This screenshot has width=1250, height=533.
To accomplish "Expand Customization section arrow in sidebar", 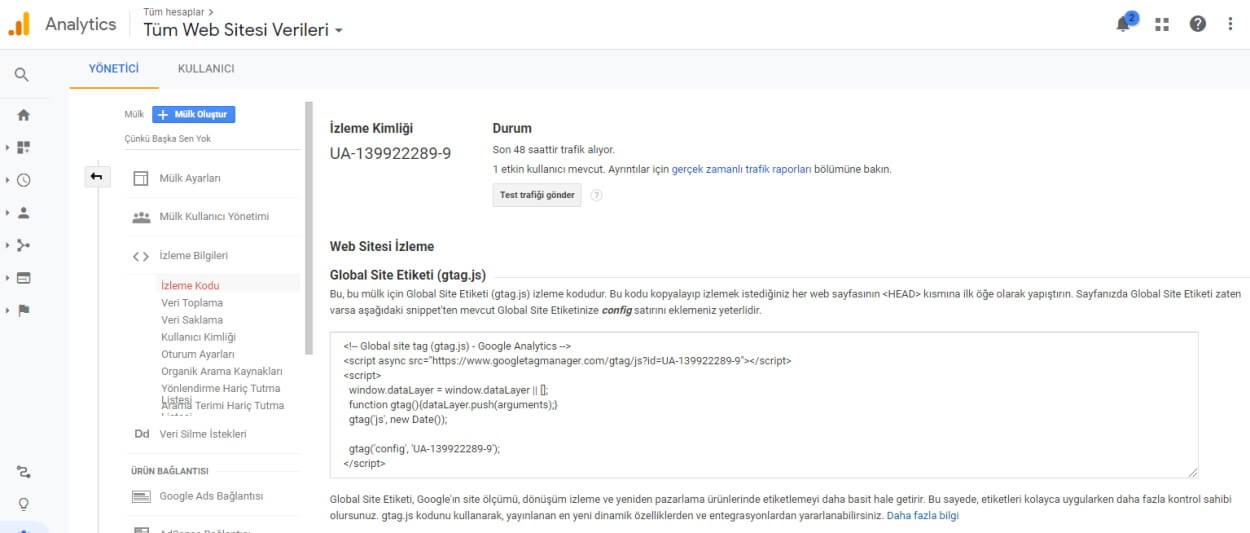I will (x=8, y=147).
